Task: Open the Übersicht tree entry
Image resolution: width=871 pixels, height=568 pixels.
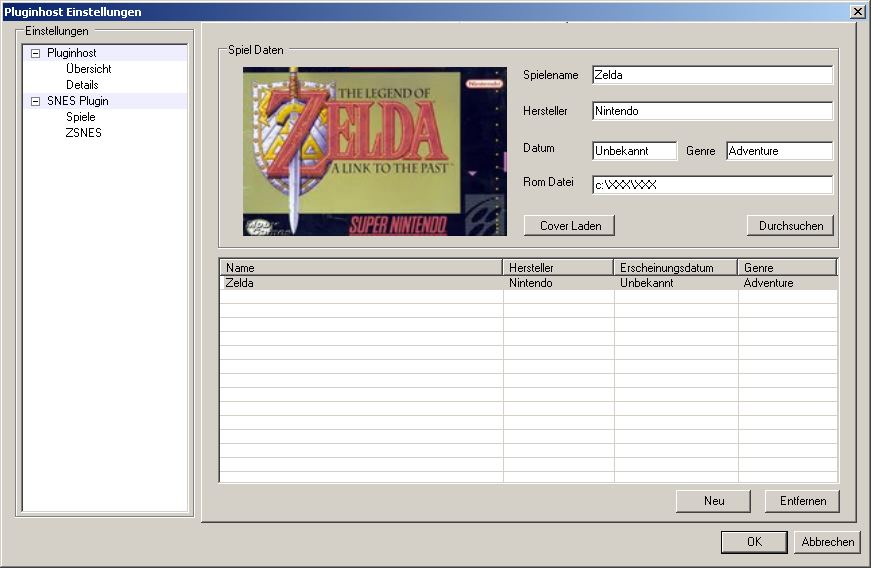Action: 89,69
